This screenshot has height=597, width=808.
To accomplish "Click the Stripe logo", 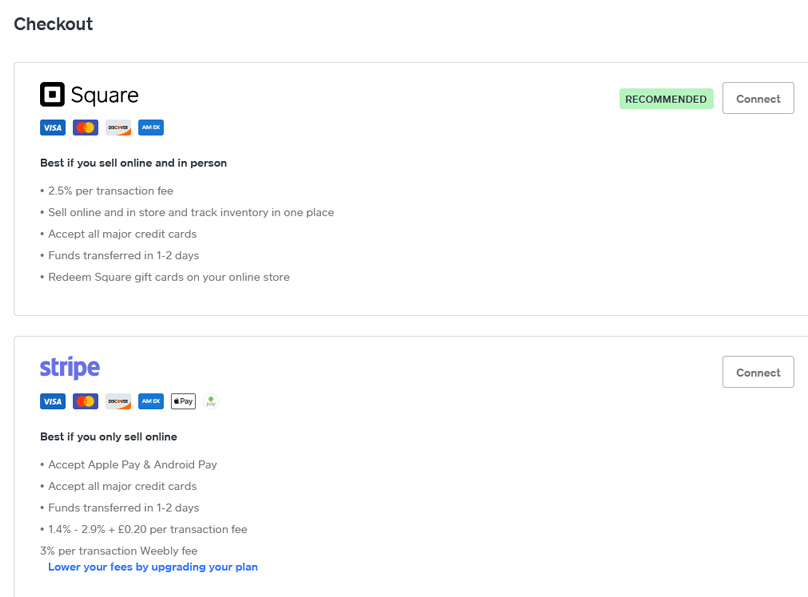I will pos(70,367).
